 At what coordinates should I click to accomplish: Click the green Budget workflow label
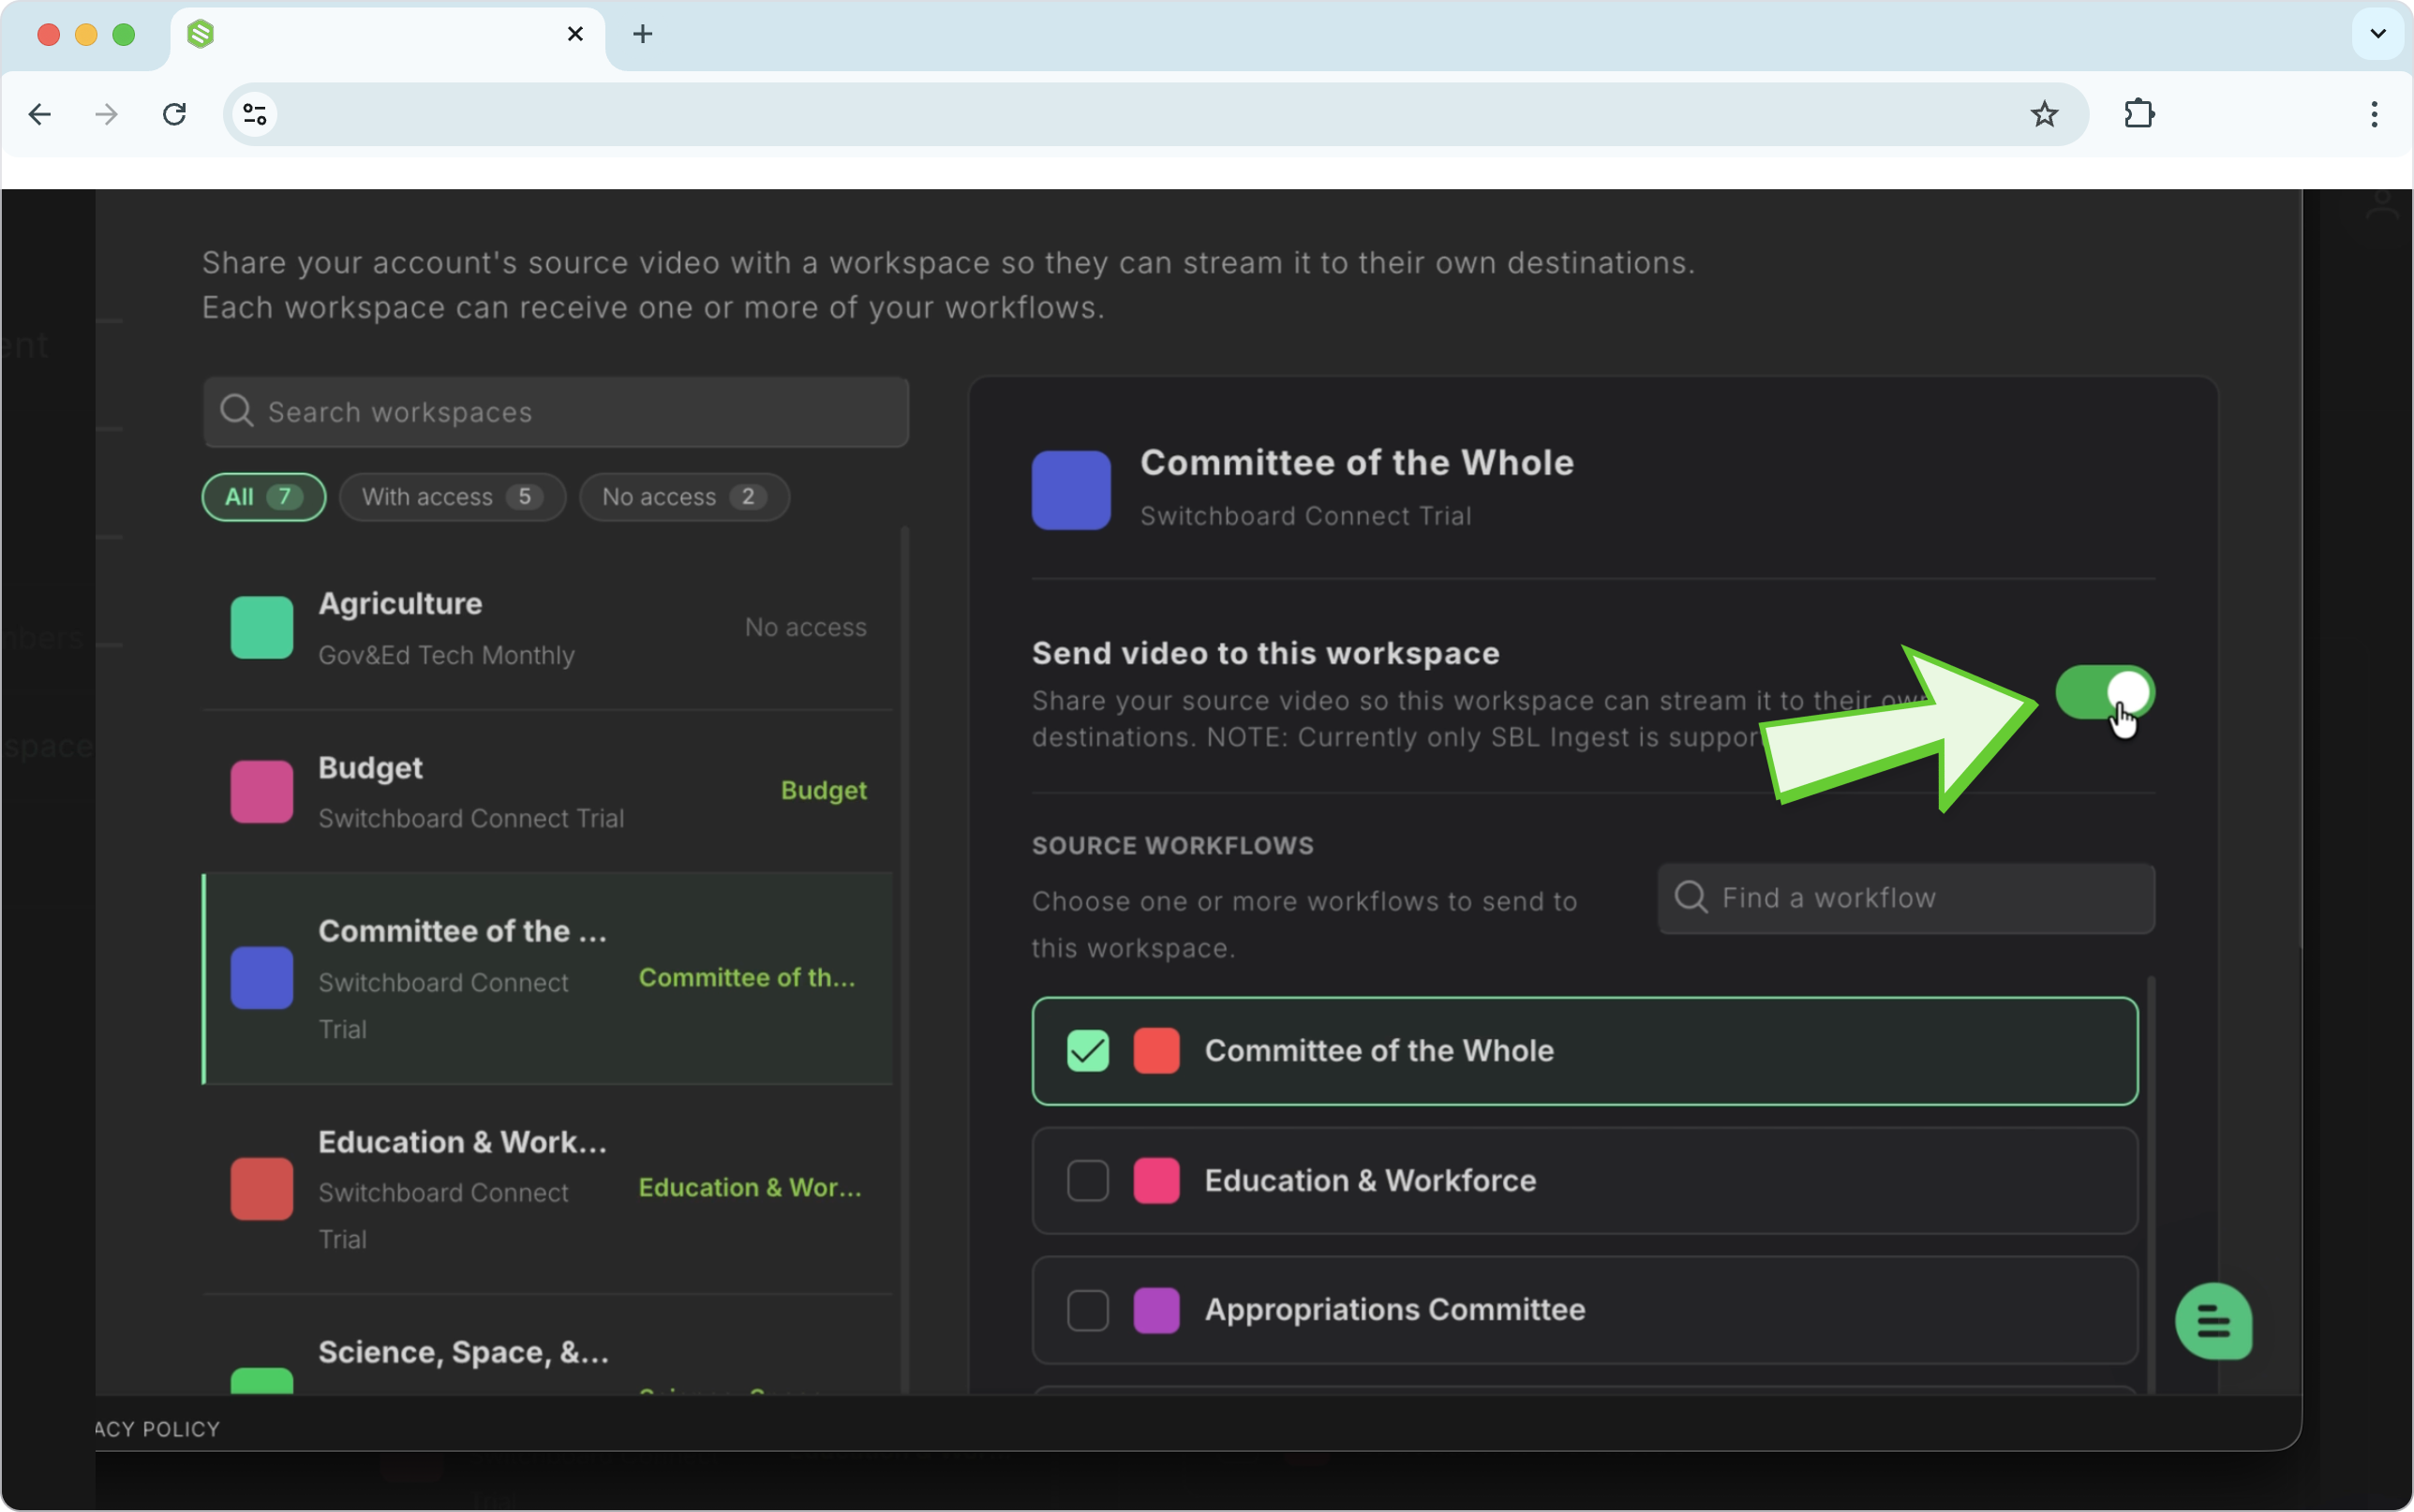point(823,790)
